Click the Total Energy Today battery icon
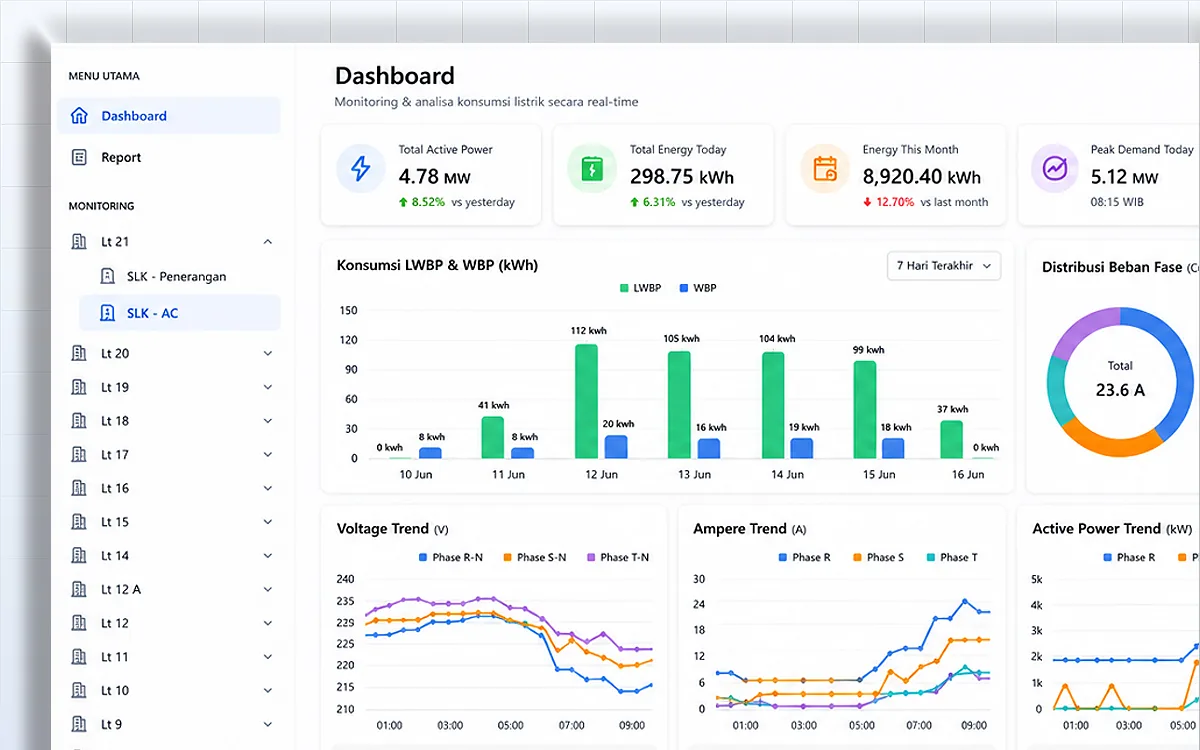This screenshot has width=1200, height=750. (x=592, y=169)
